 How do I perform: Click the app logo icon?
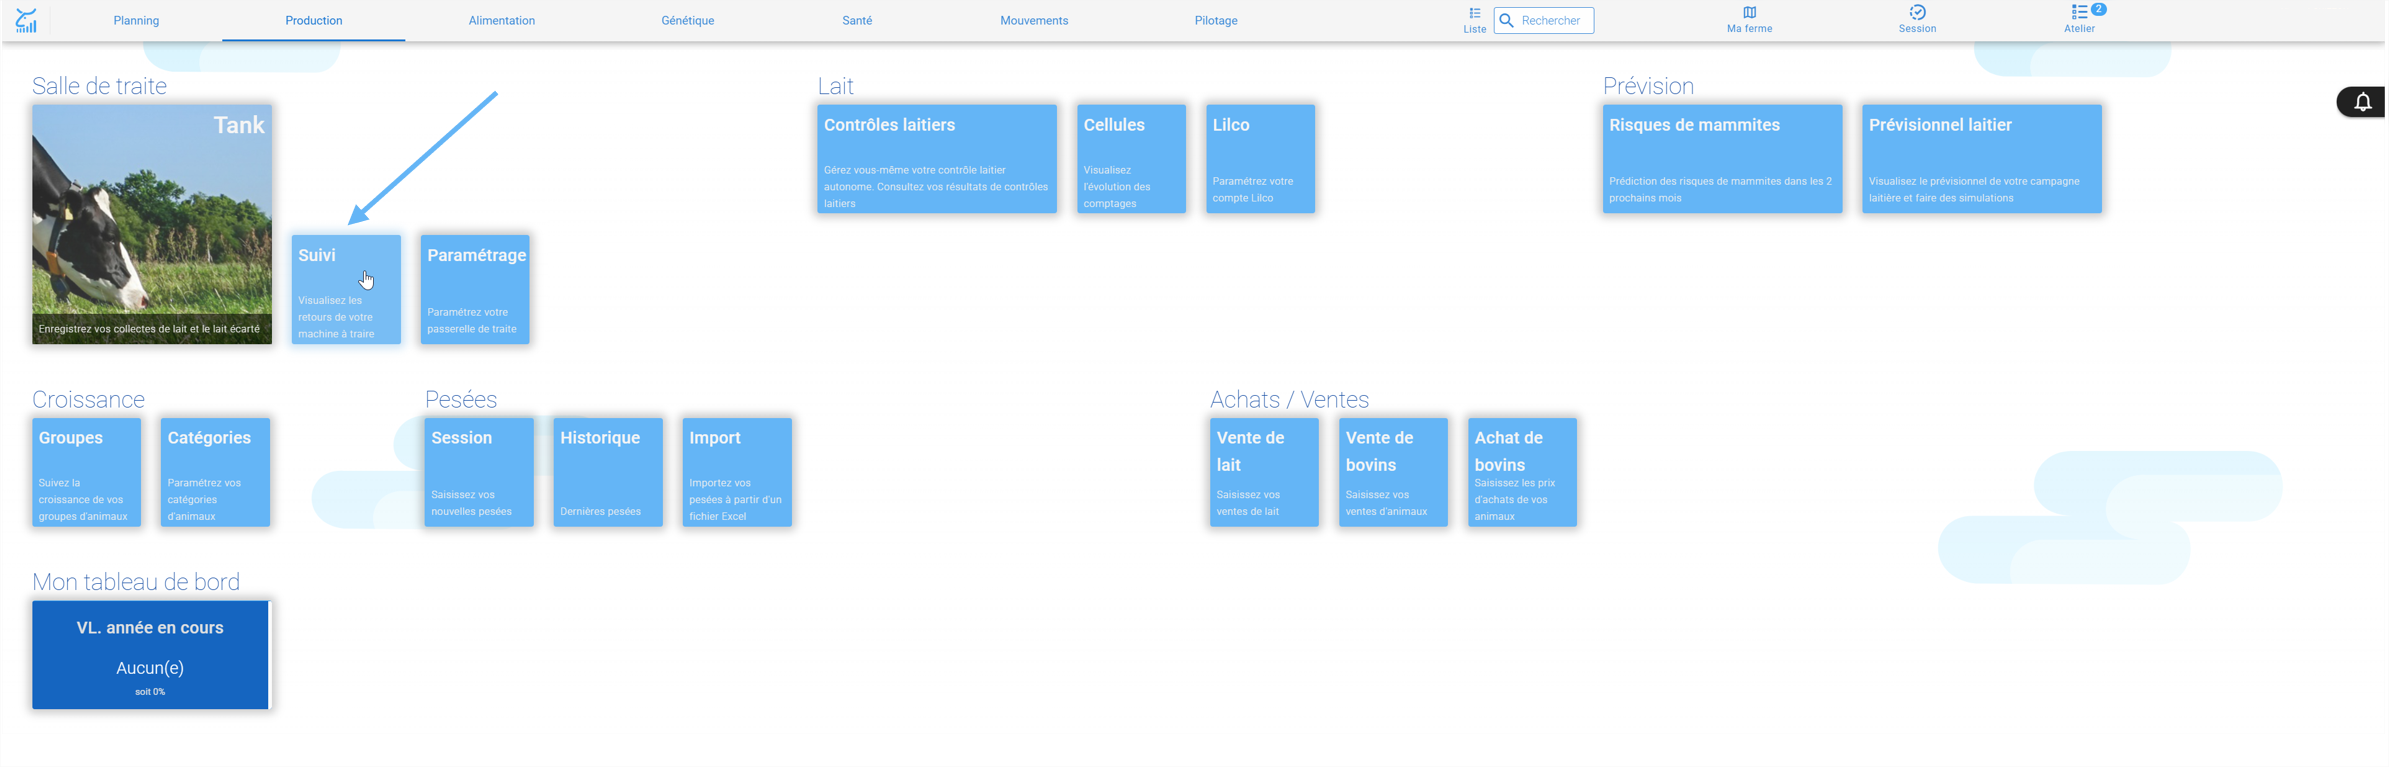pyautogui.click(x=26, y=20)
